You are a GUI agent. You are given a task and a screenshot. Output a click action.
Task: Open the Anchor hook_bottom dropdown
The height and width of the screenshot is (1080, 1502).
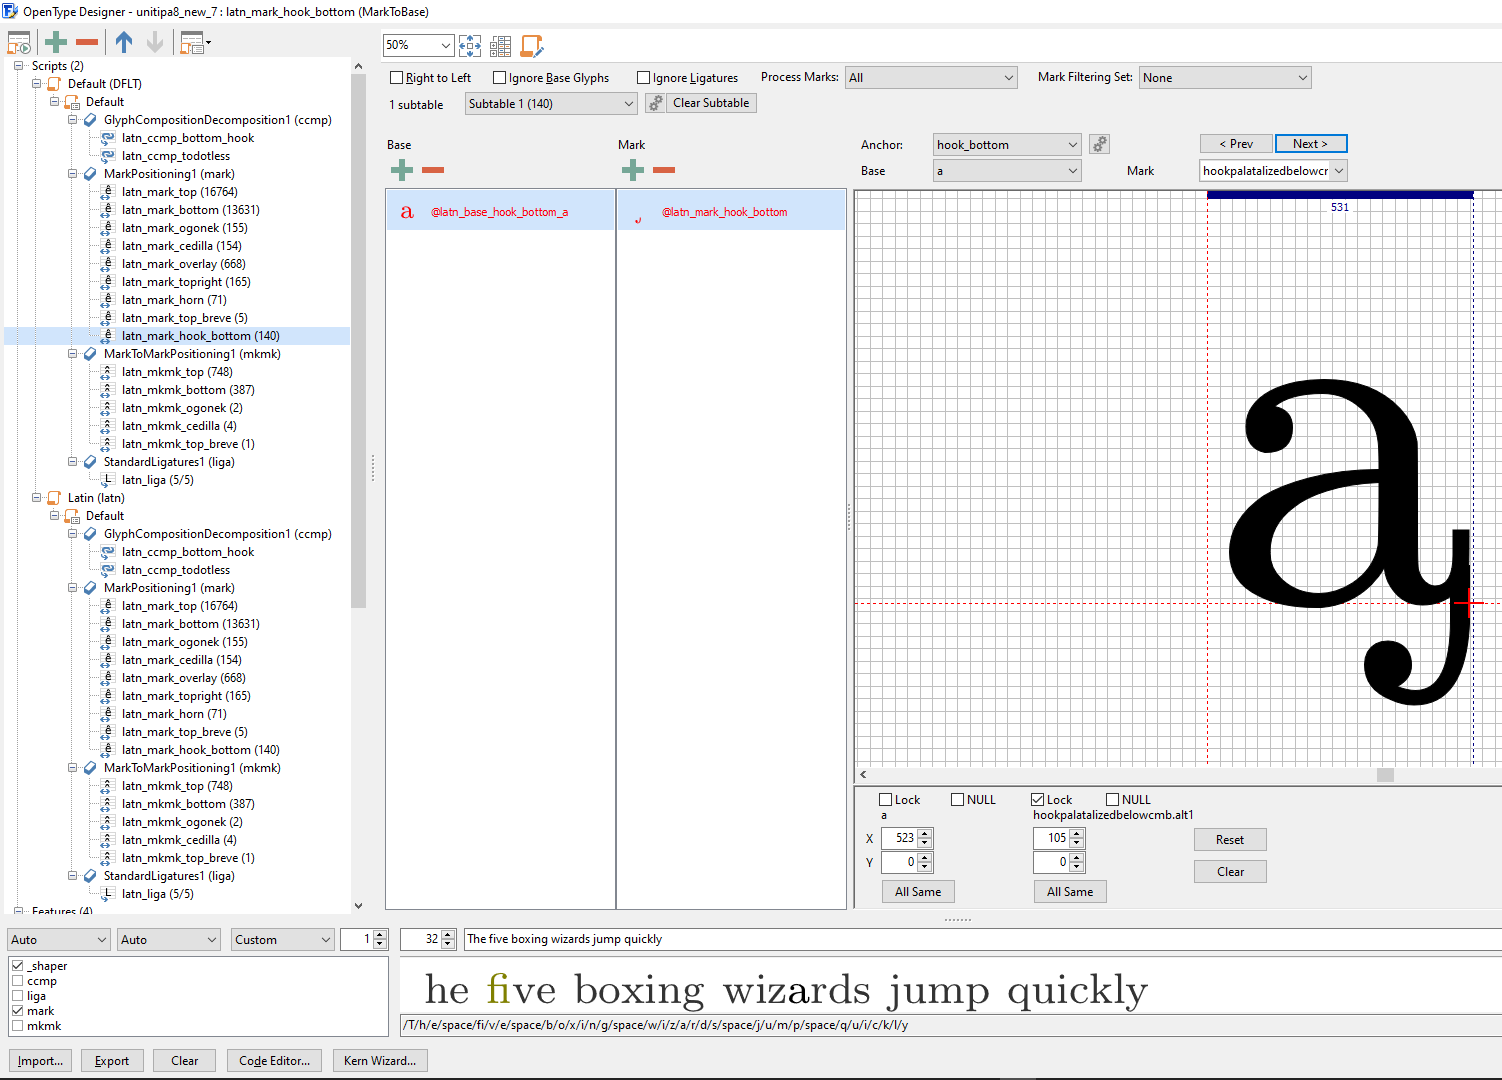[x=1007, y=145]
